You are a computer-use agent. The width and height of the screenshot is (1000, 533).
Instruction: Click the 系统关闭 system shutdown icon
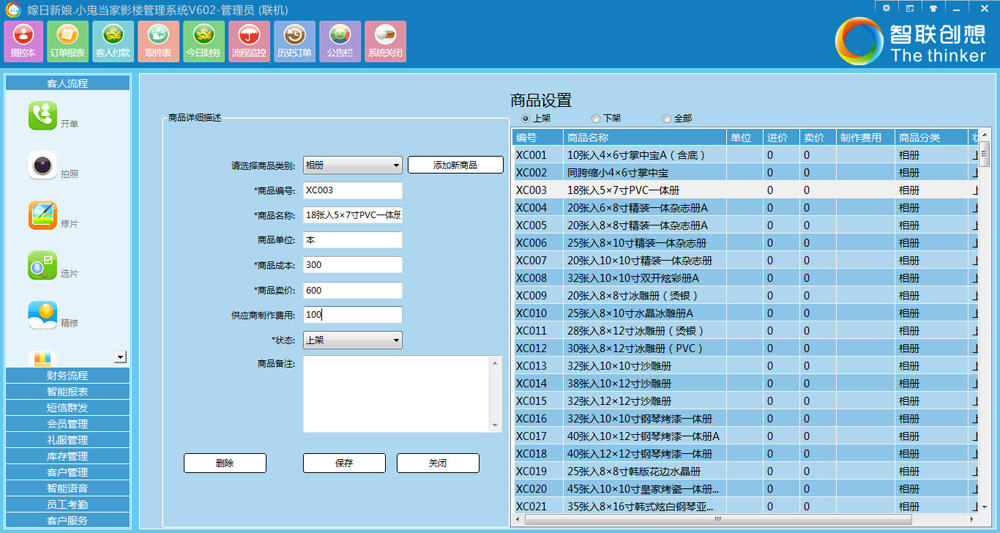pyautogui.click(x=385, y=41)
